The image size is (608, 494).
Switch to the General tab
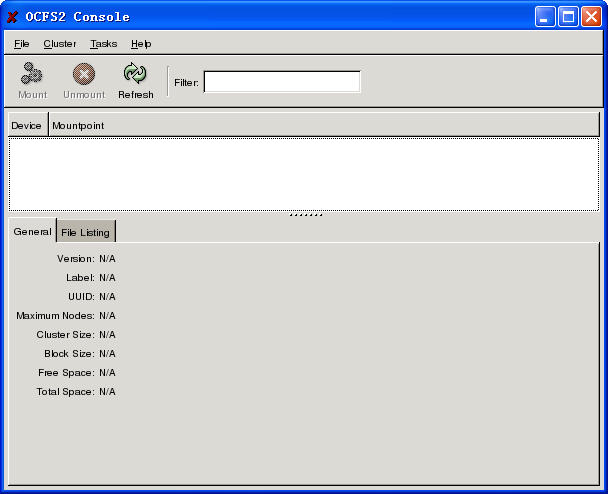(x=32, y=231)
